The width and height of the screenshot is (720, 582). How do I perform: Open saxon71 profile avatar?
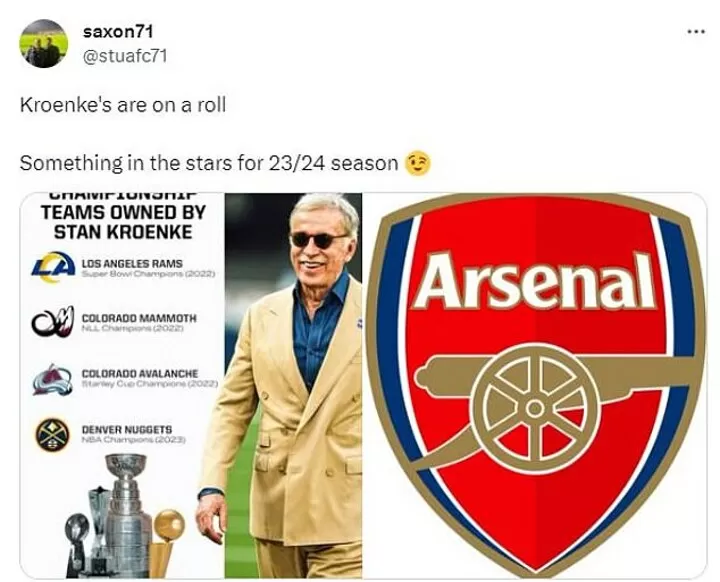(44, 44)
